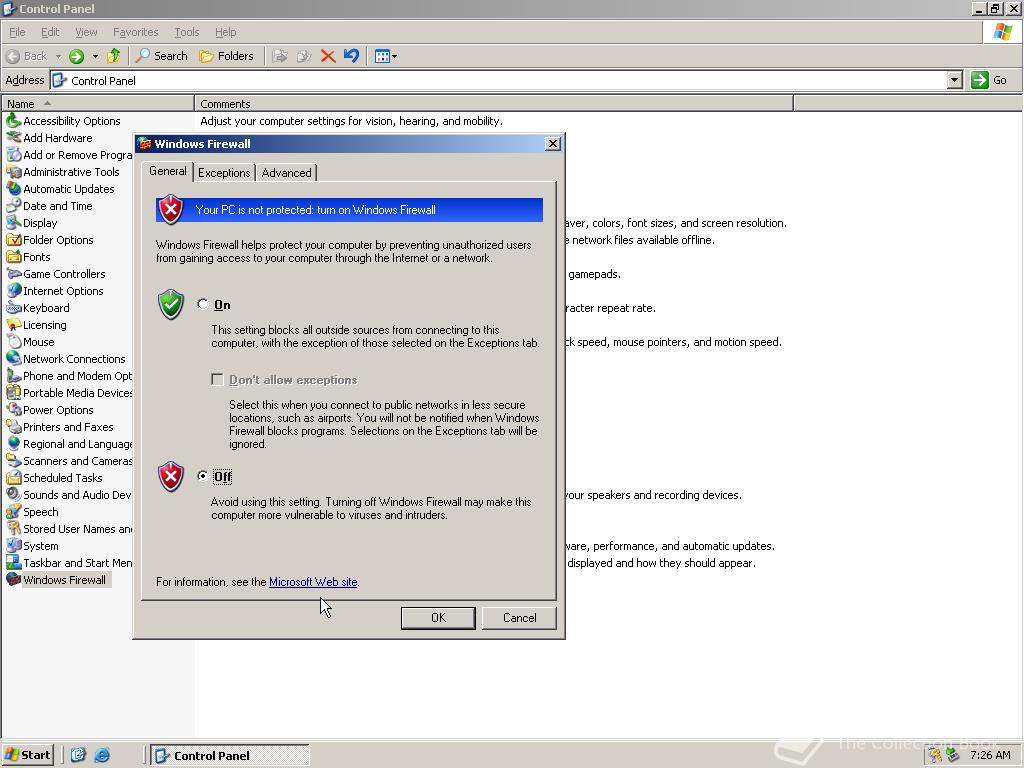
Task: Launch Internet Explorer from quick launch
Action: pos(102,756)
